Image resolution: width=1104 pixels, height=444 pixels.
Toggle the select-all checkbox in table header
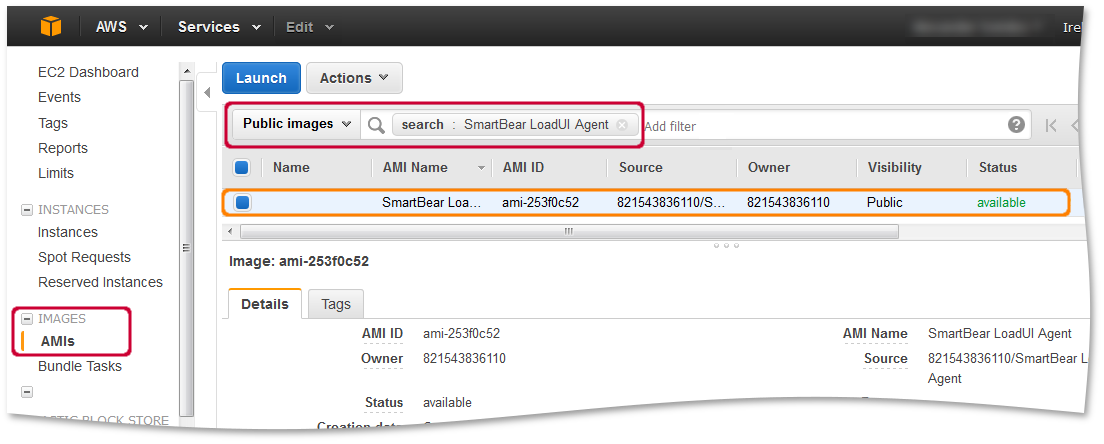pos(242,167)
